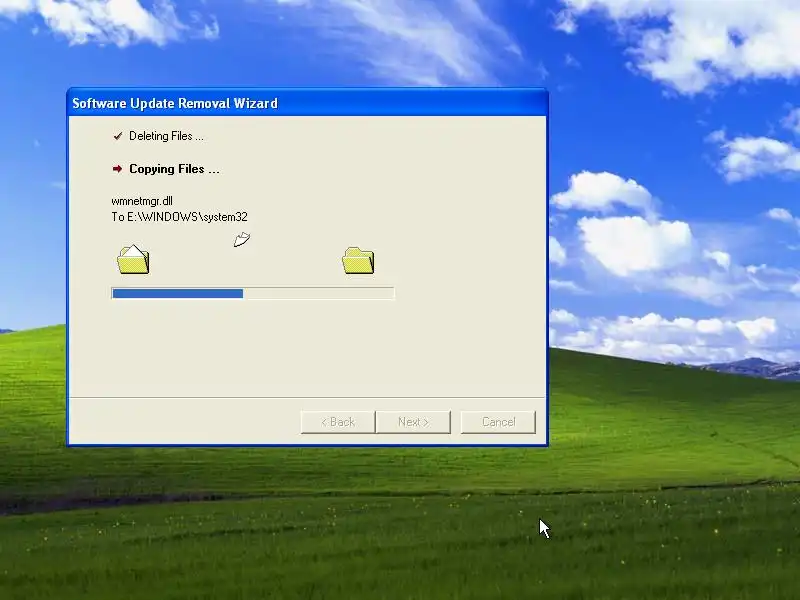Click the destination folder icon
The width and height of the screenshot is (800, 600).
tap(358, 260)
